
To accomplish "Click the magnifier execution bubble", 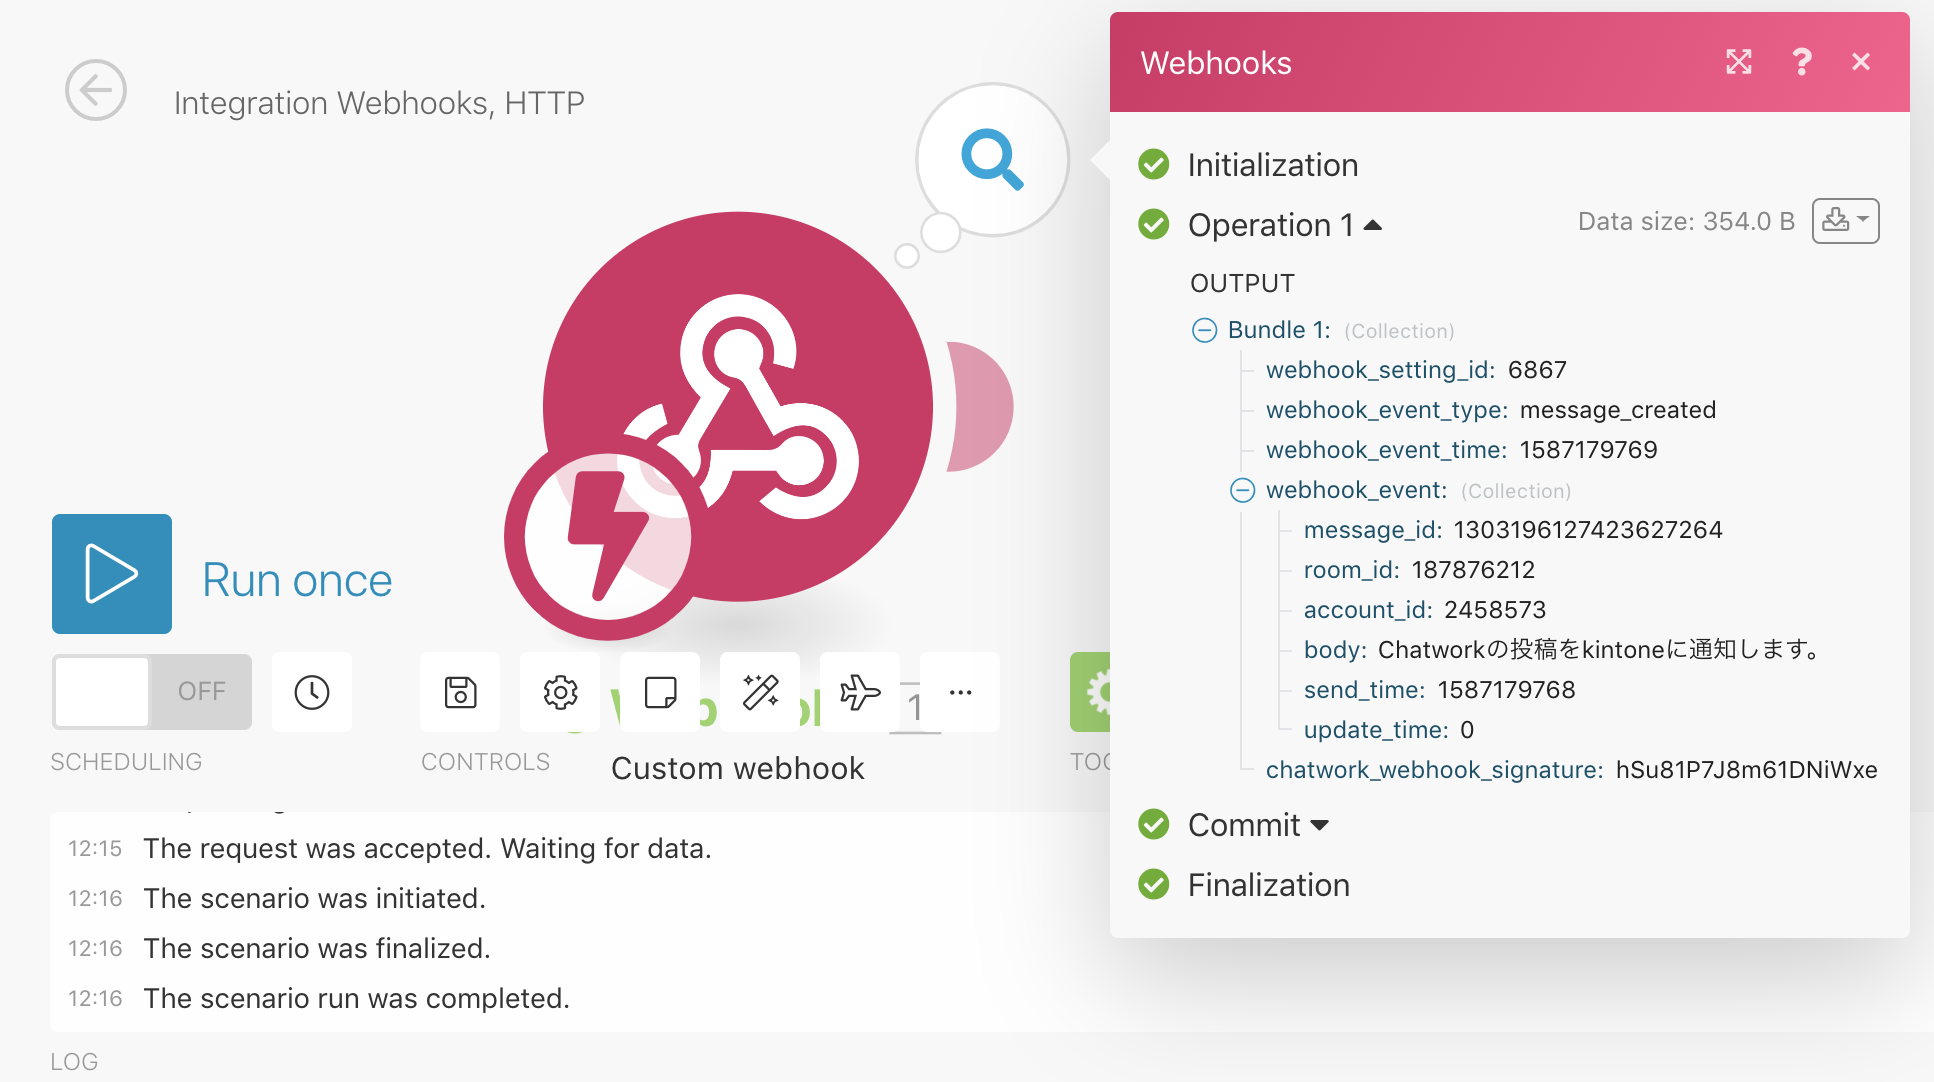I will [x=992, y=160].
